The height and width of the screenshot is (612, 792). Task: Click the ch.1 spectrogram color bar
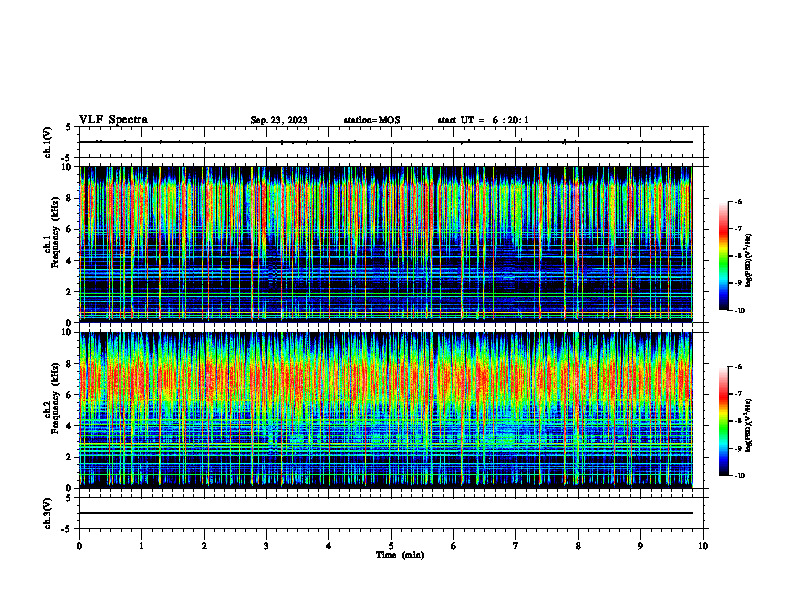(724, 256)
